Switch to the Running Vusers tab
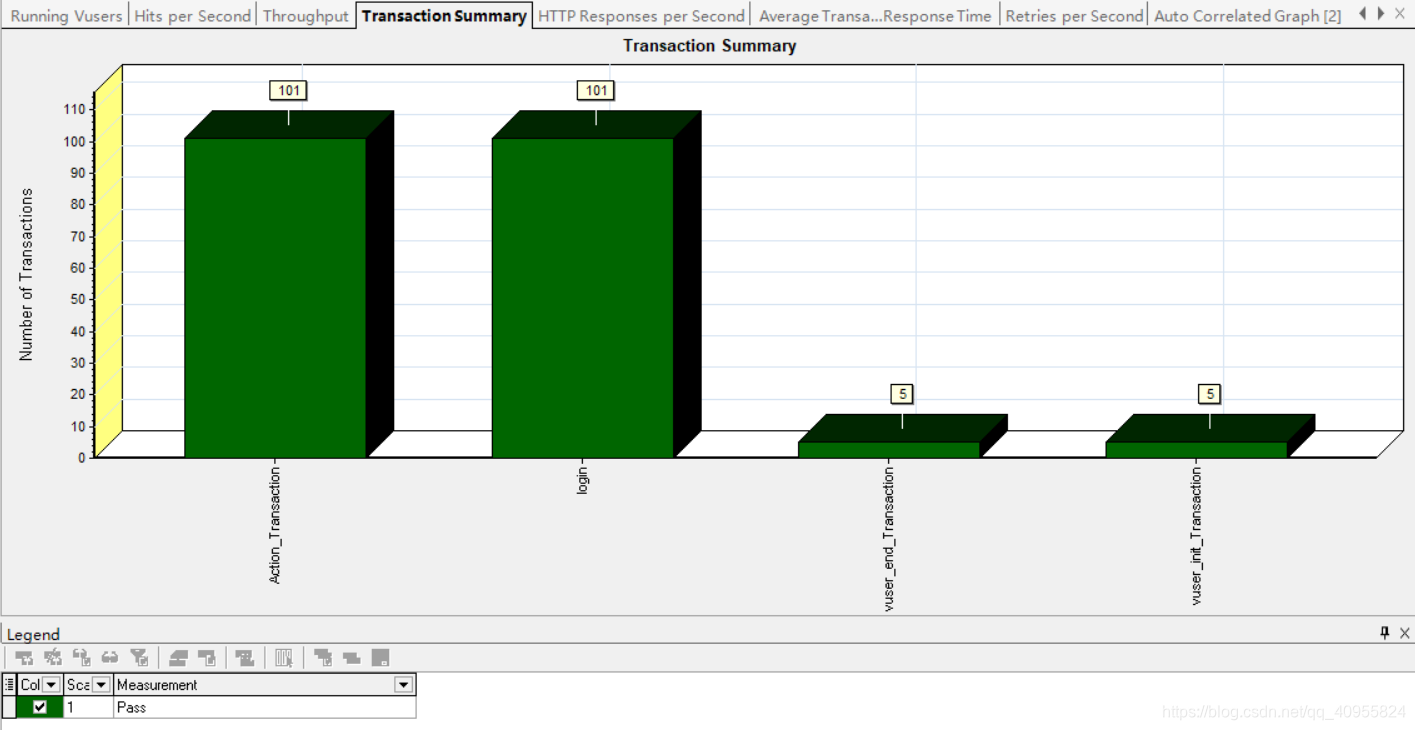This screenshot has height=730, width=1415. coord(66,16)
